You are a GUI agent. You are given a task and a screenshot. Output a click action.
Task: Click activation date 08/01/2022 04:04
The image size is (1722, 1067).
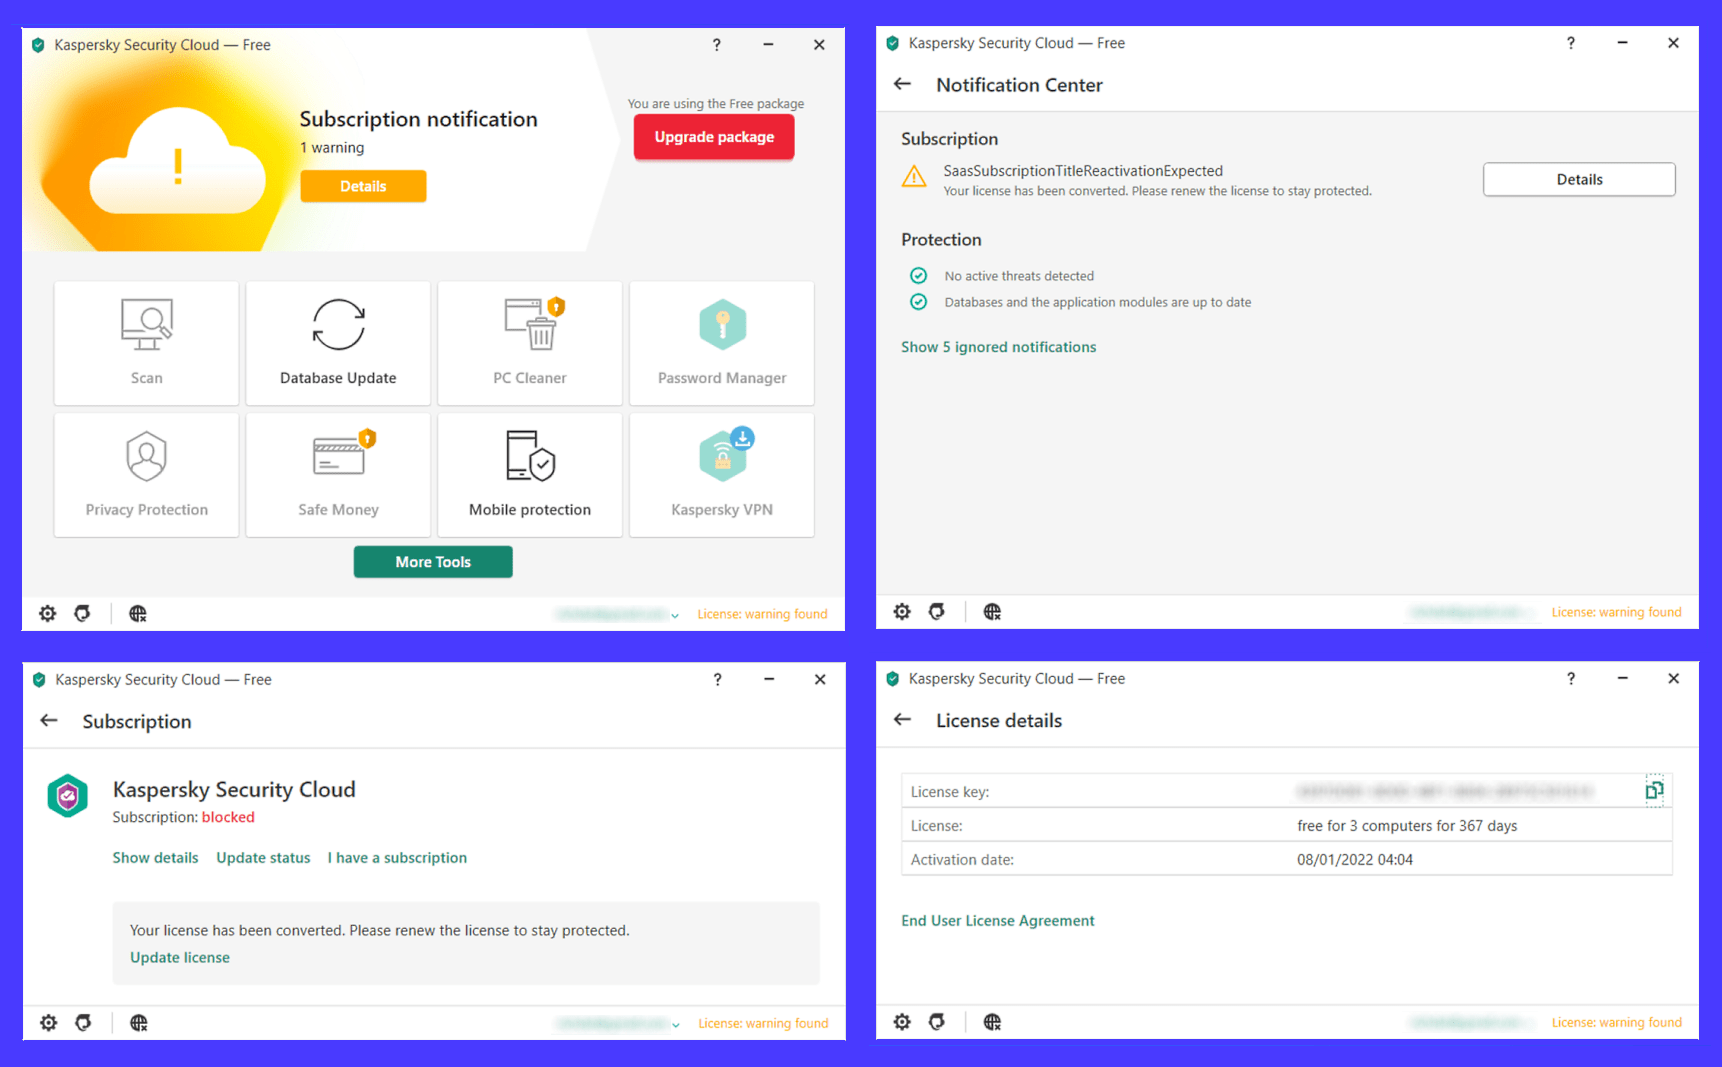[x=1355, y=860]
